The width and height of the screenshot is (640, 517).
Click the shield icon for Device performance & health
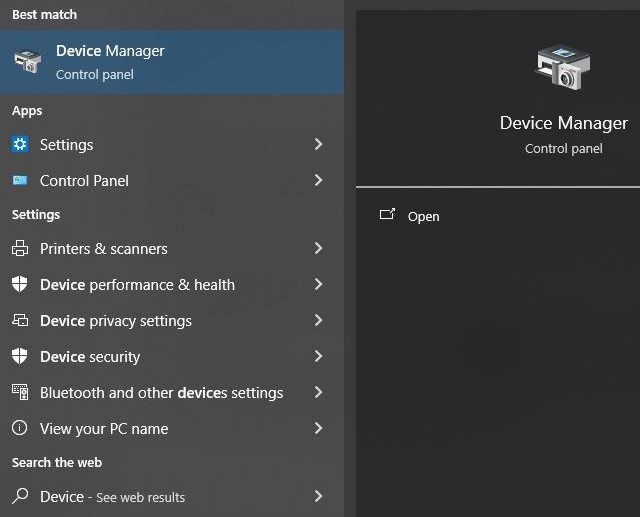coord(20,284)
